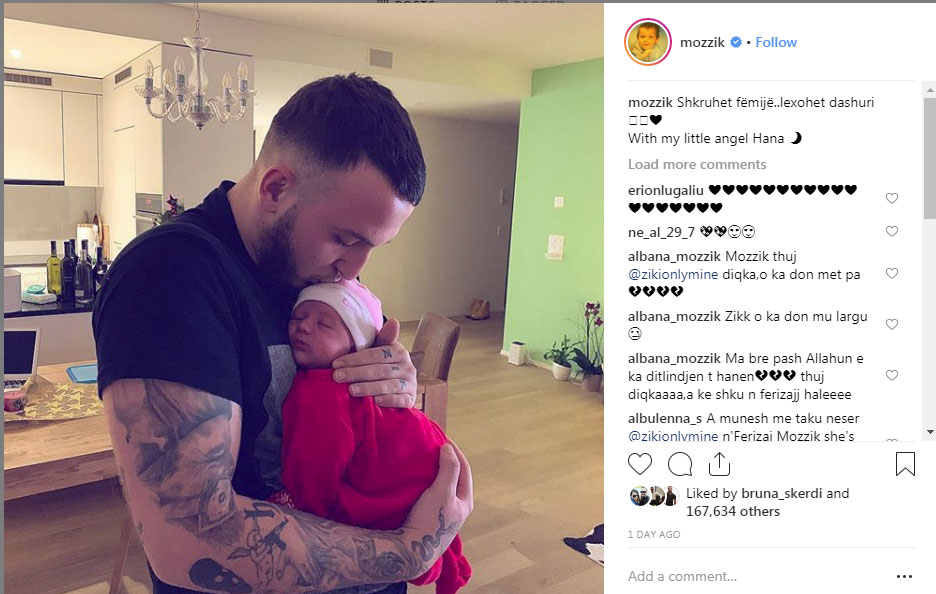Open the comment speech bubble icon

pos(680,464)
